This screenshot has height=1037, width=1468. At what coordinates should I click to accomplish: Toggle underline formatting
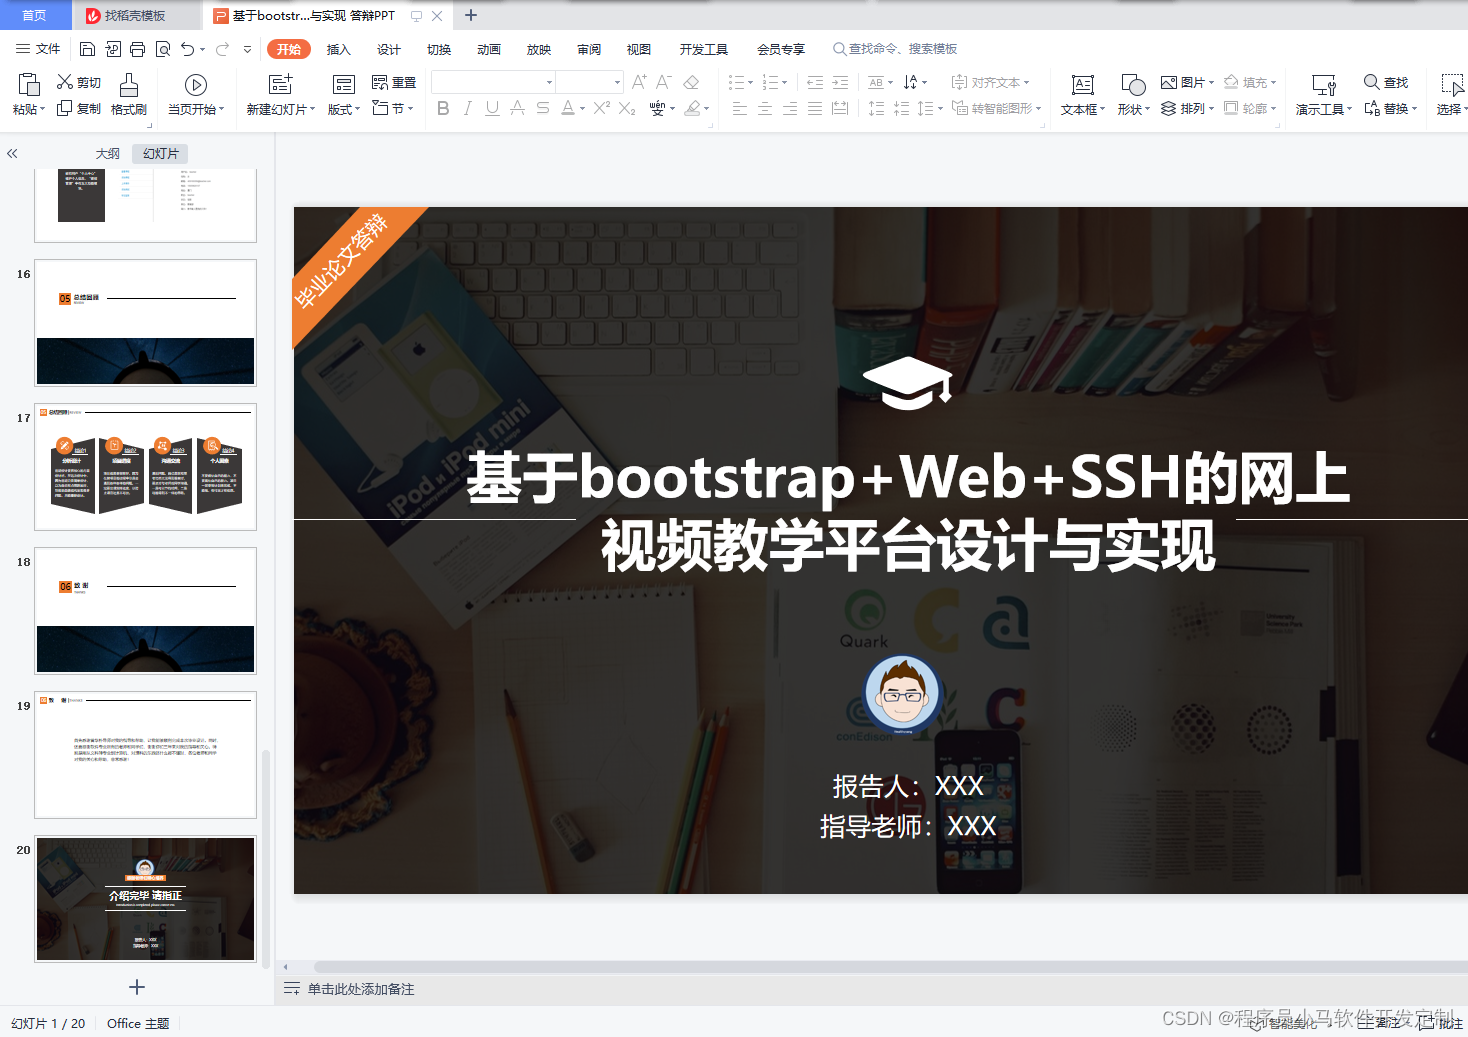click(x=491, y=109)
